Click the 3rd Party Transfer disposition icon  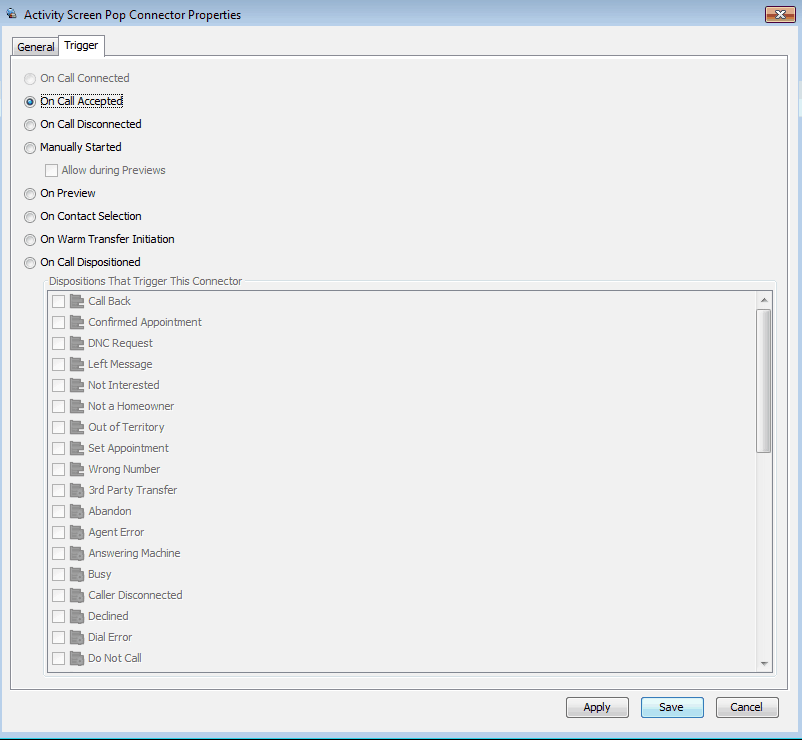click(77, 490)
